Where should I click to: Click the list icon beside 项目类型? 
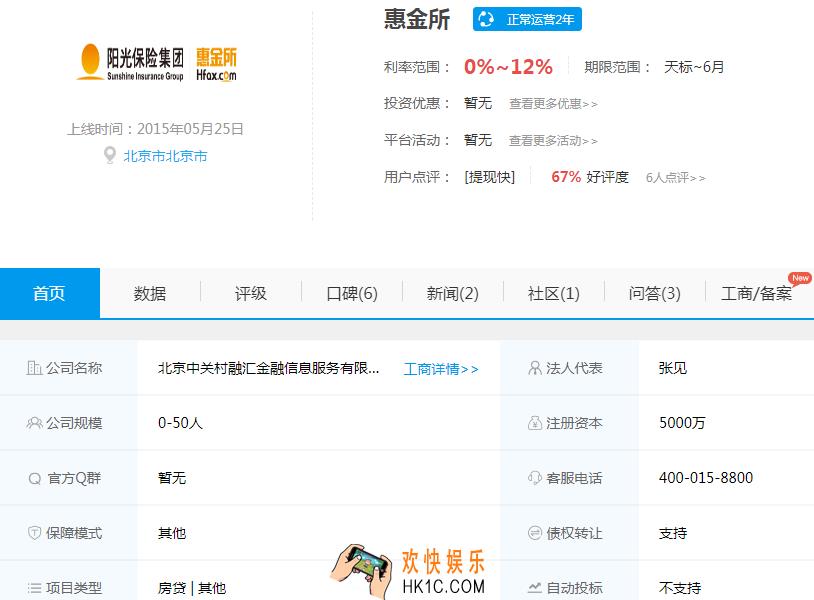[x=34, y=588]
